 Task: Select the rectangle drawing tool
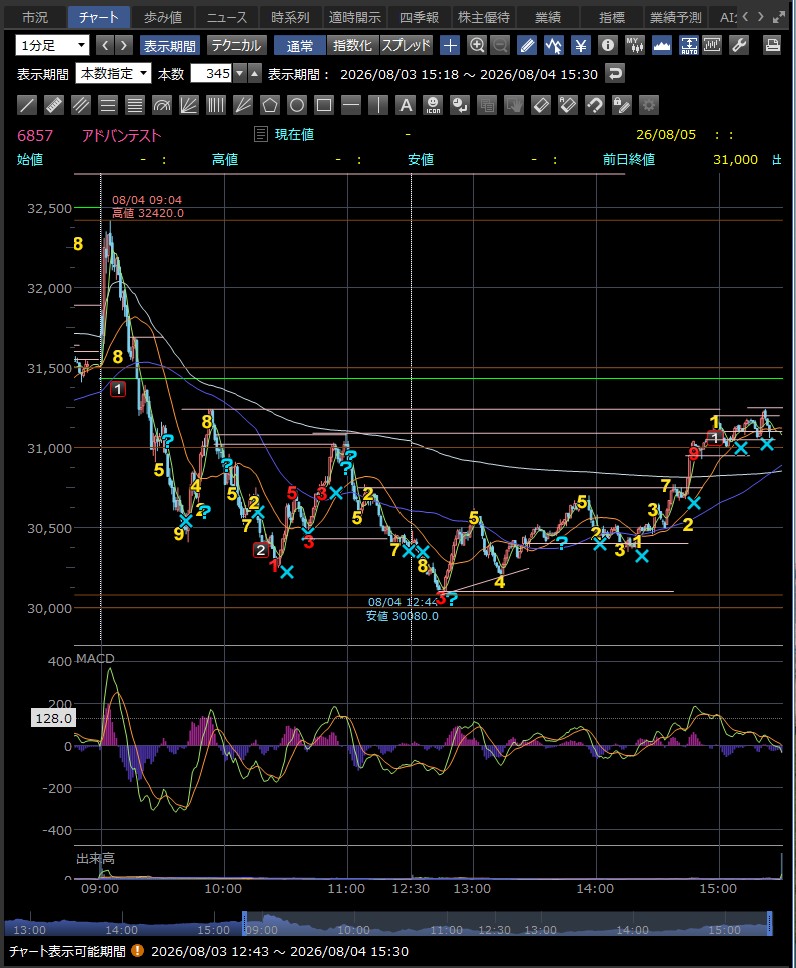click(x=324, y=106)
